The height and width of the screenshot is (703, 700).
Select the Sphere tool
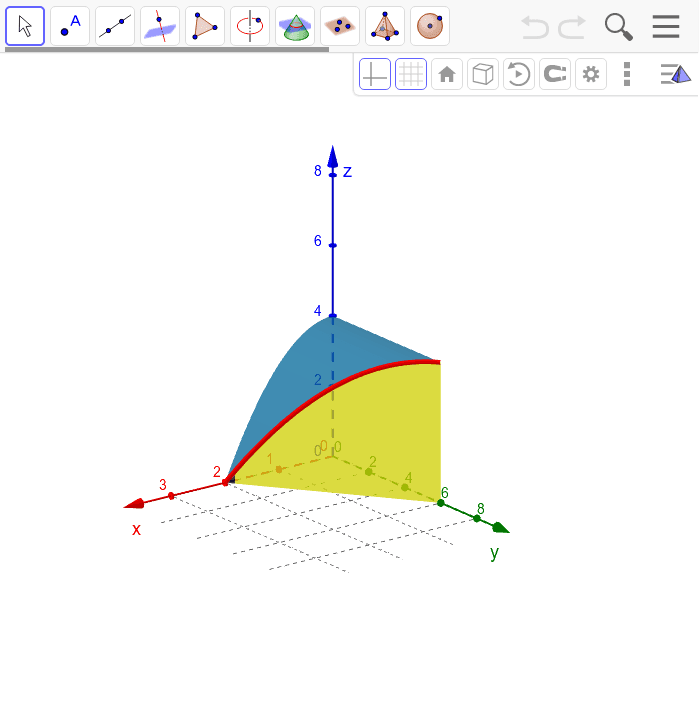point(430,26)
